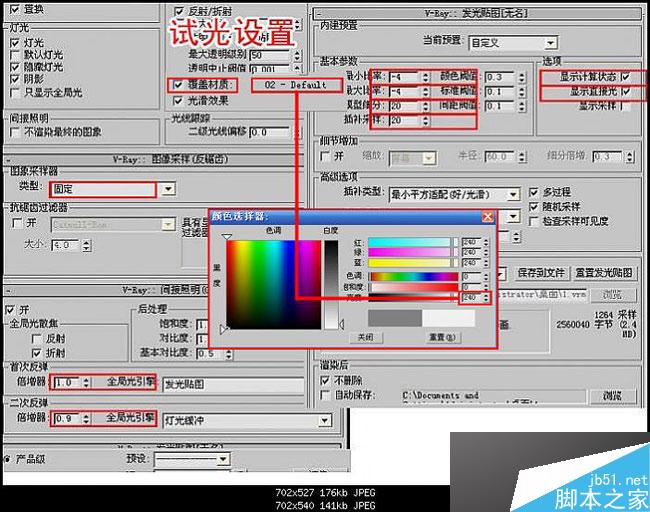Toggle the 隐藏灯光 hidden lights checkbox
The image size is (650, 512).
pyautogui.click(x=15, y=67)
